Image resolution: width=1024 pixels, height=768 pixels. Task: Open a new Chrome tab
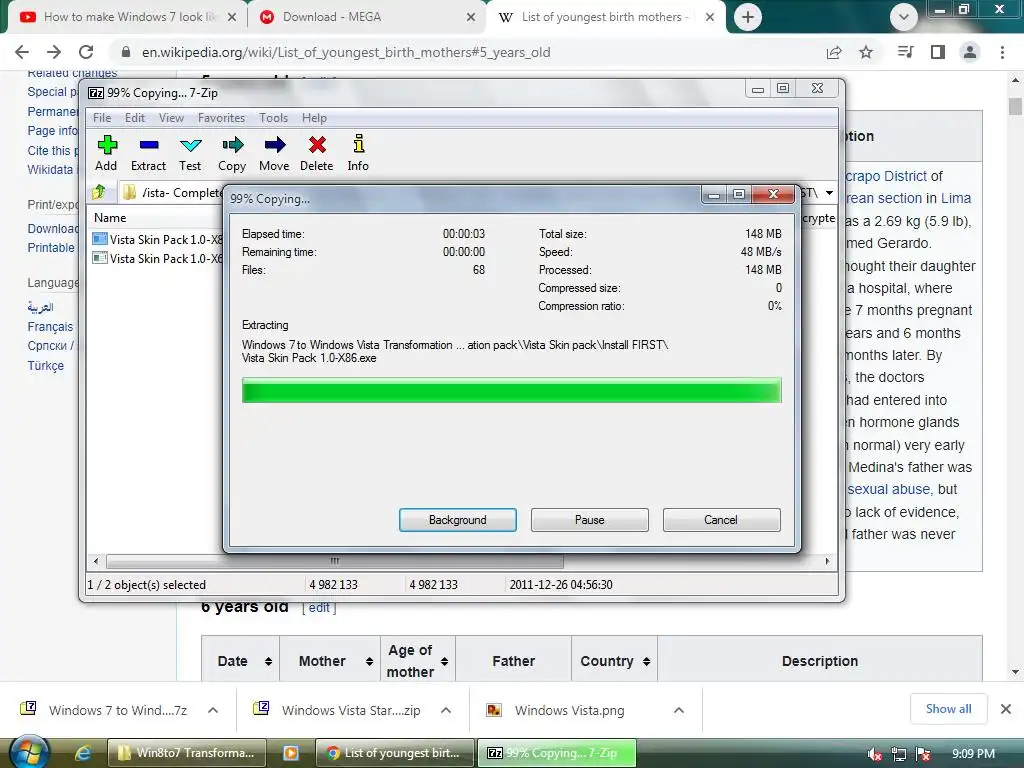[x=748, y=17]
